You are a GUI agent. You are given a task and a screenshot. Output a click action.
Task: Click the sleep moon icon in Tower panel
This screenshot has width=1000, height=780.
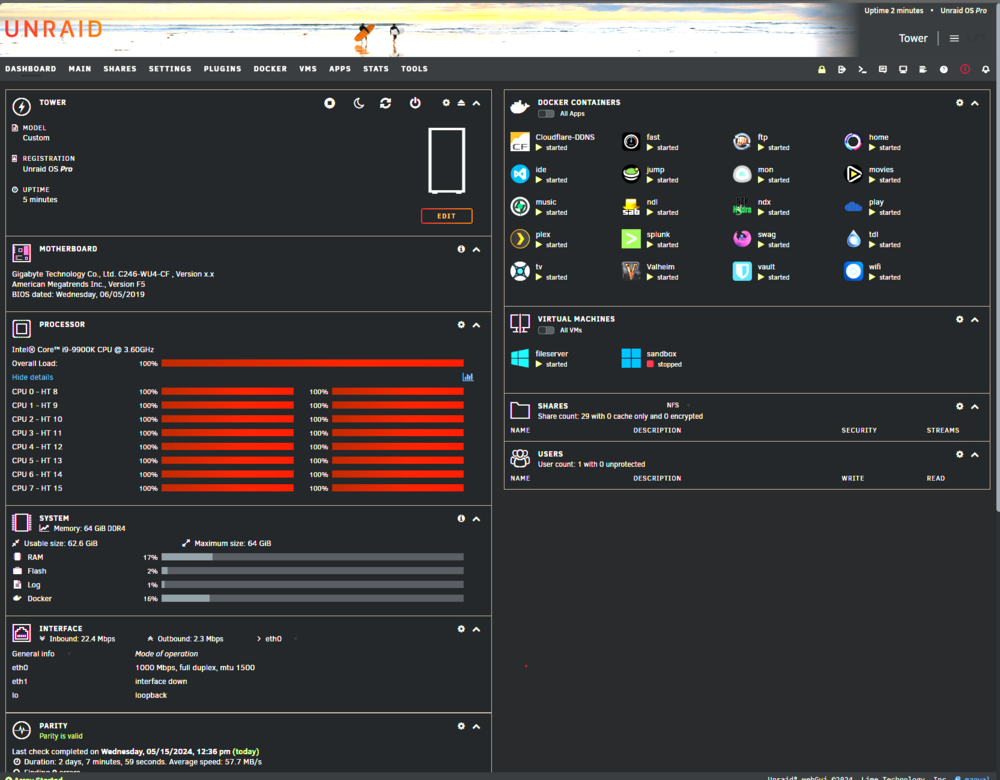359,103
